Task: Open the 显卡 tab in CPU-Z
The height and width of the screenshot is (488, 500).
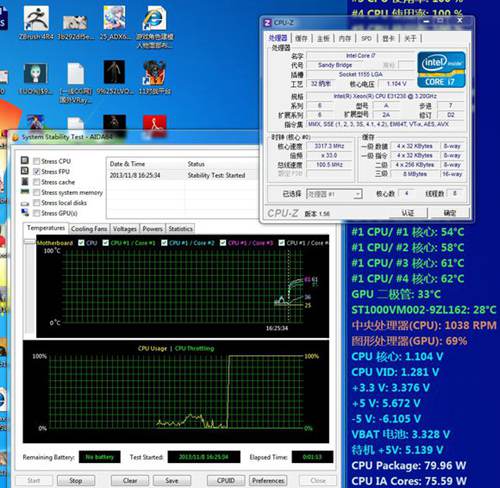Action: (x=388, y=38)
